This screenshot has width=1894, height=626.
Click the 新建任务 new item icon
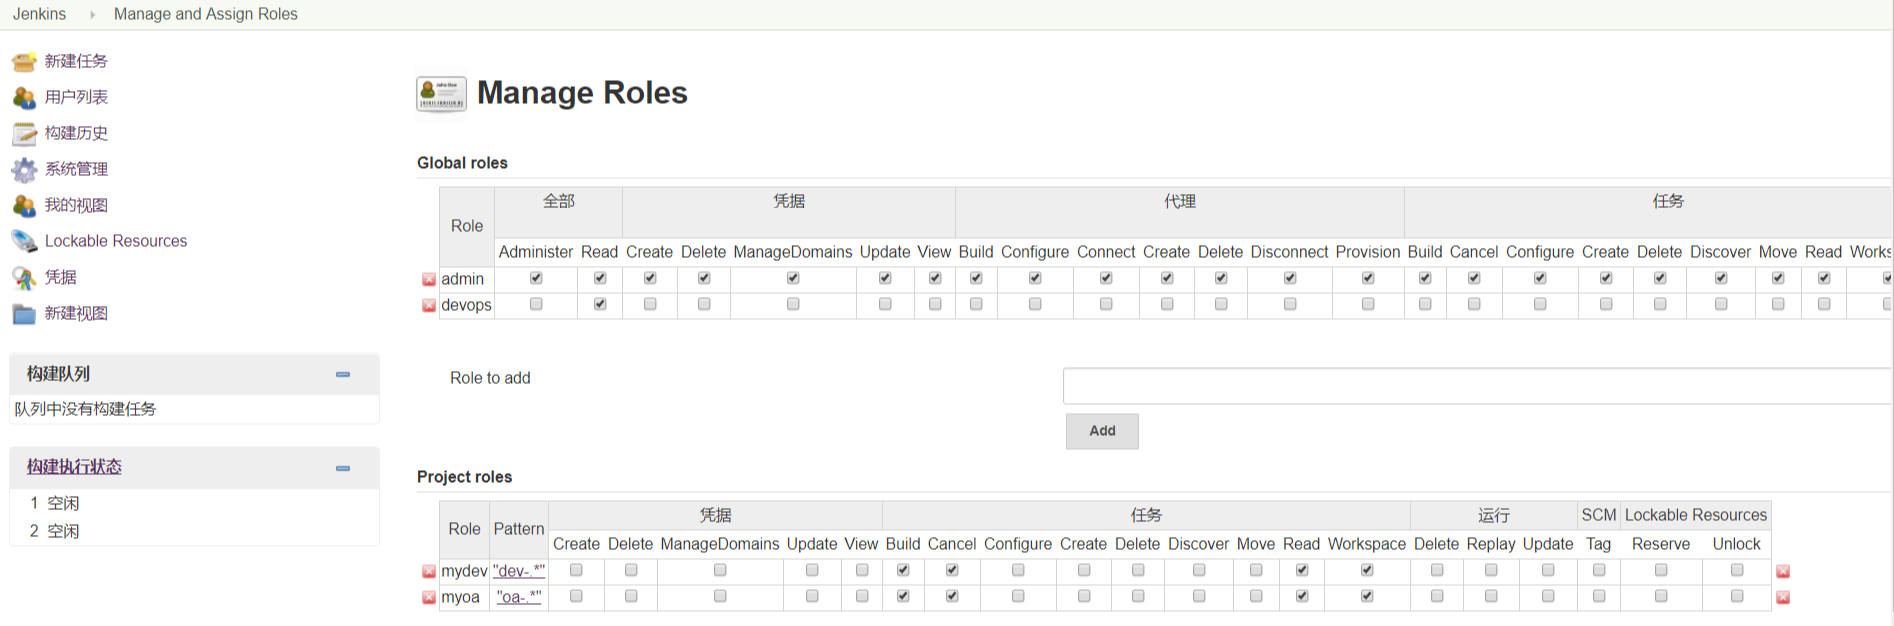pos(24,62)
